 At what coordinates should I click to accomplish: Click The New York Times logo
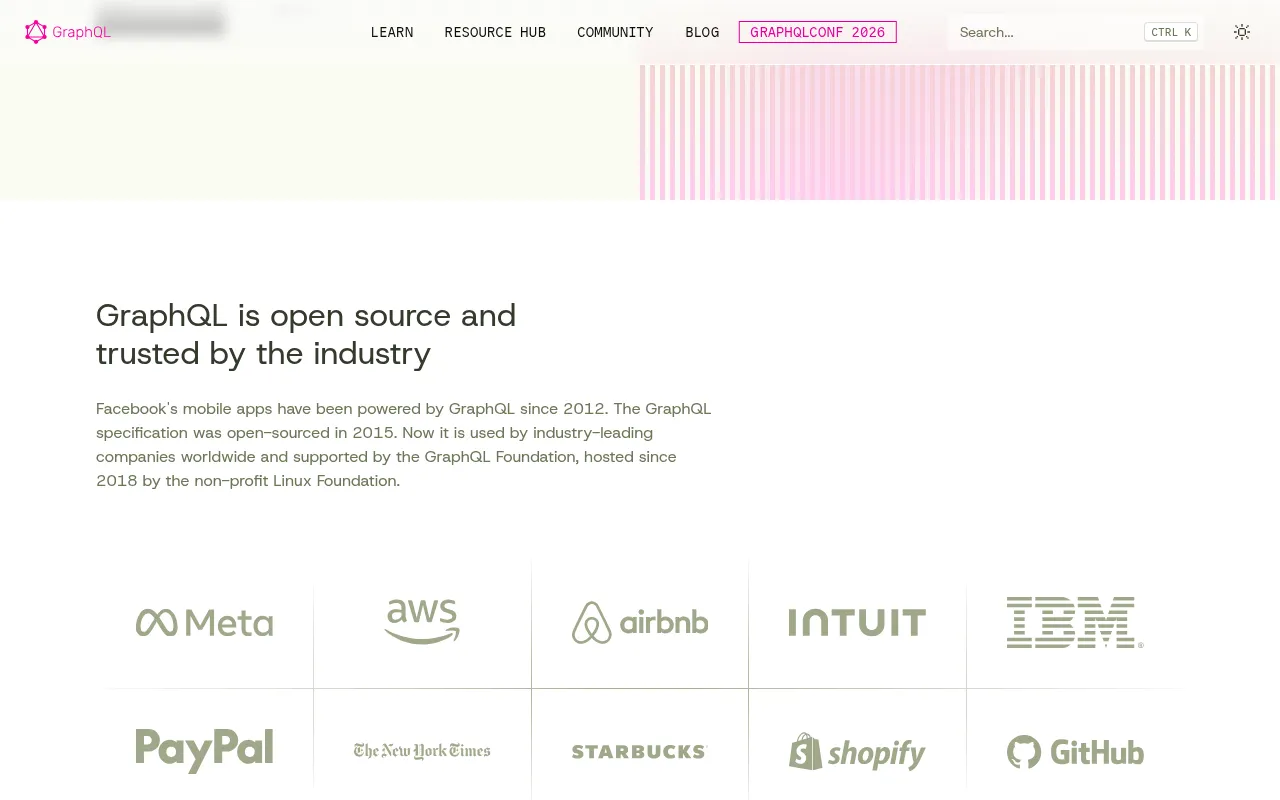click(x=422, y=751)
